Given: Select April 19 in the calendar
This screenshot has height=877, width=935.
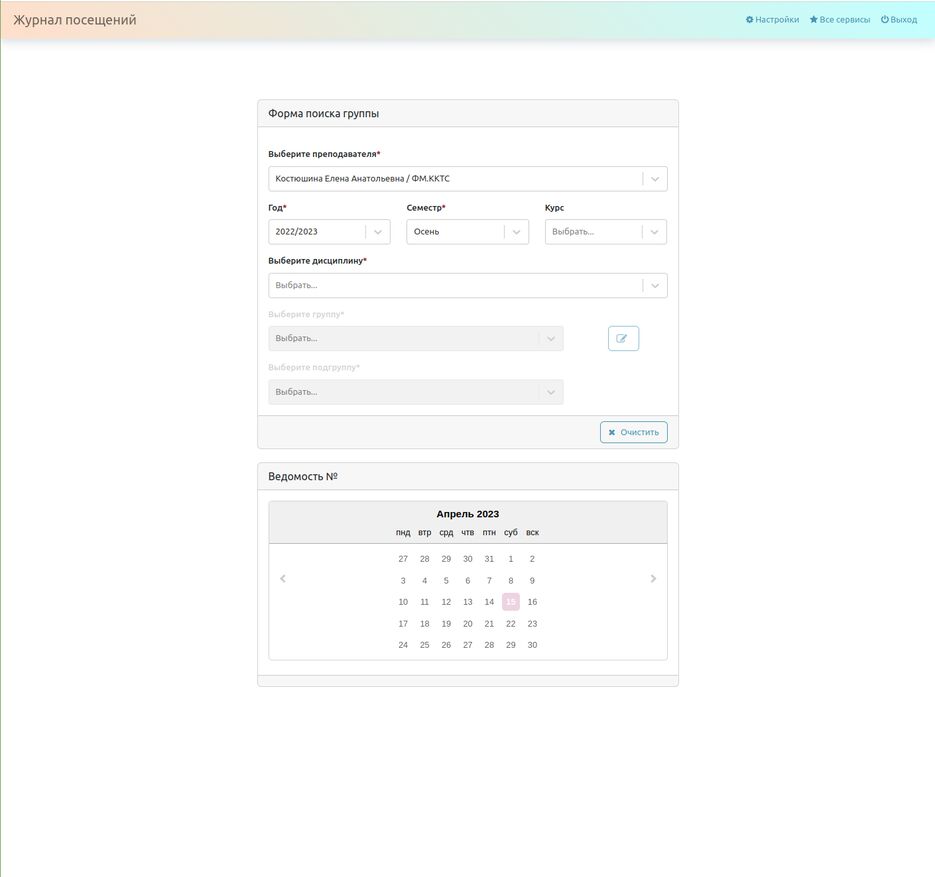Looking at the screenshot, I should tap(446, 624).
